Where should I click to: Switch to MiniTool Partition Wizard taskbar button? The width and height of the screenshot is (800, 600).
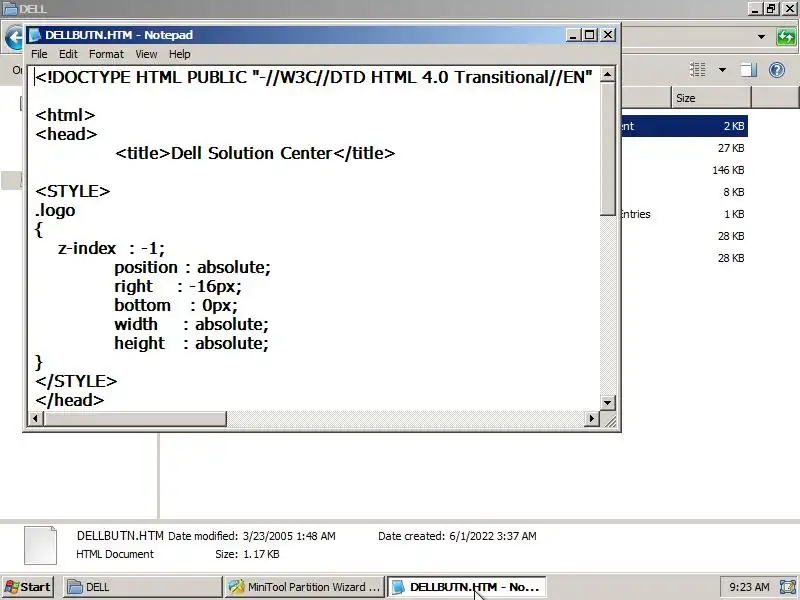304,587
